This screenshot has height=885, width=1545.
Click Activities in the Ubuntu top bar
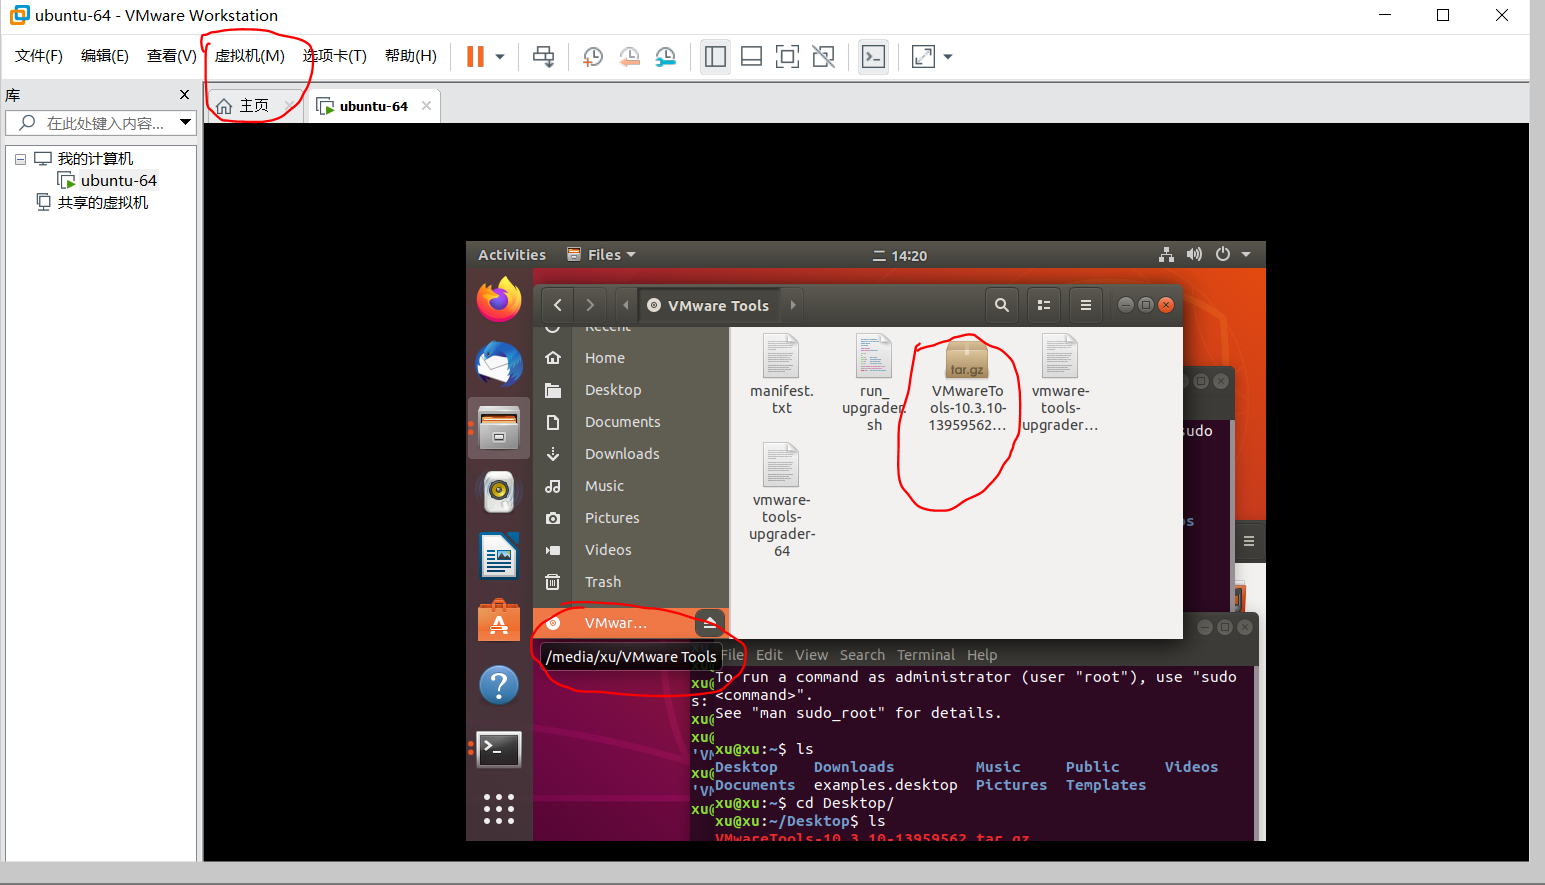(512, 255)
